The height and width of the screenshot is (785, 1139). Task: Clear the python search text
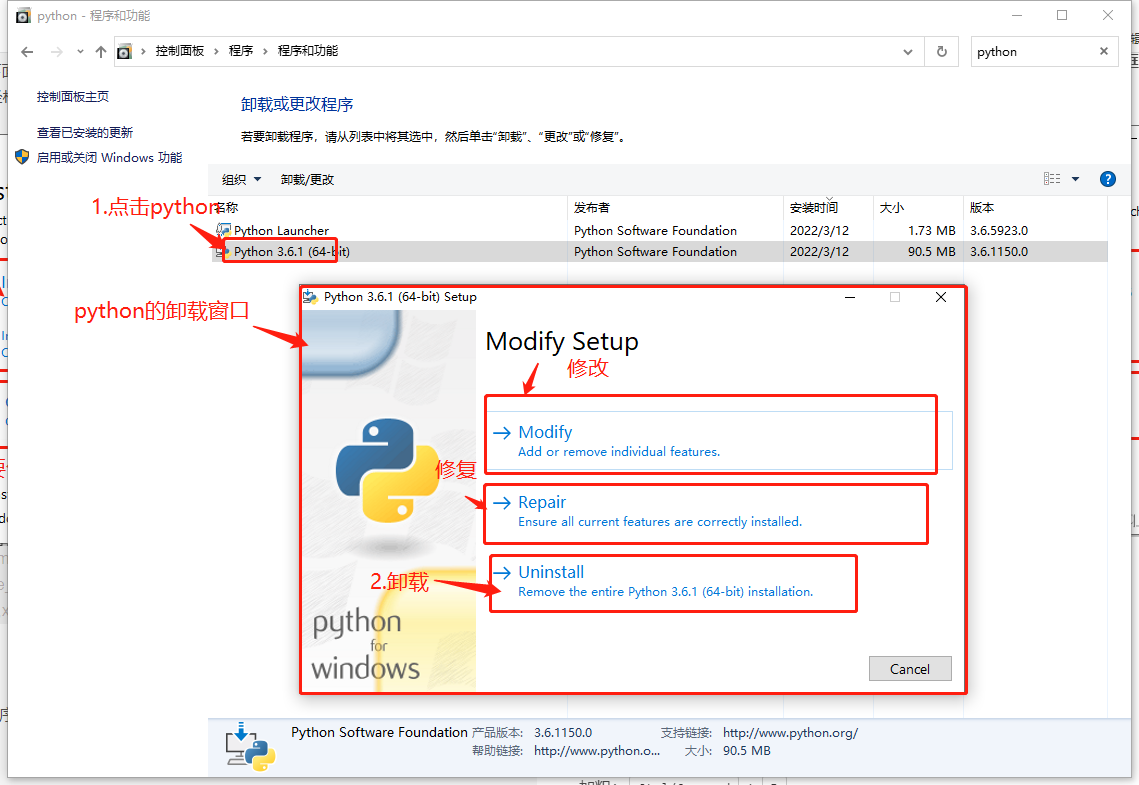[1104, 51]
